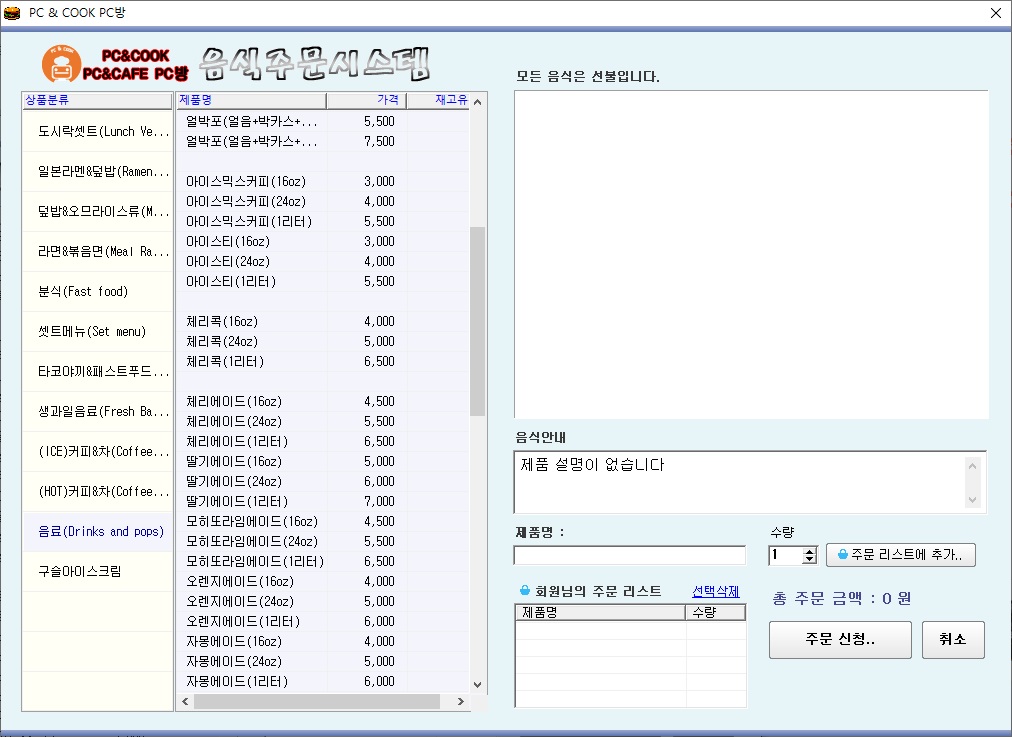Click the 주문 신청 button

pos(840,640)
